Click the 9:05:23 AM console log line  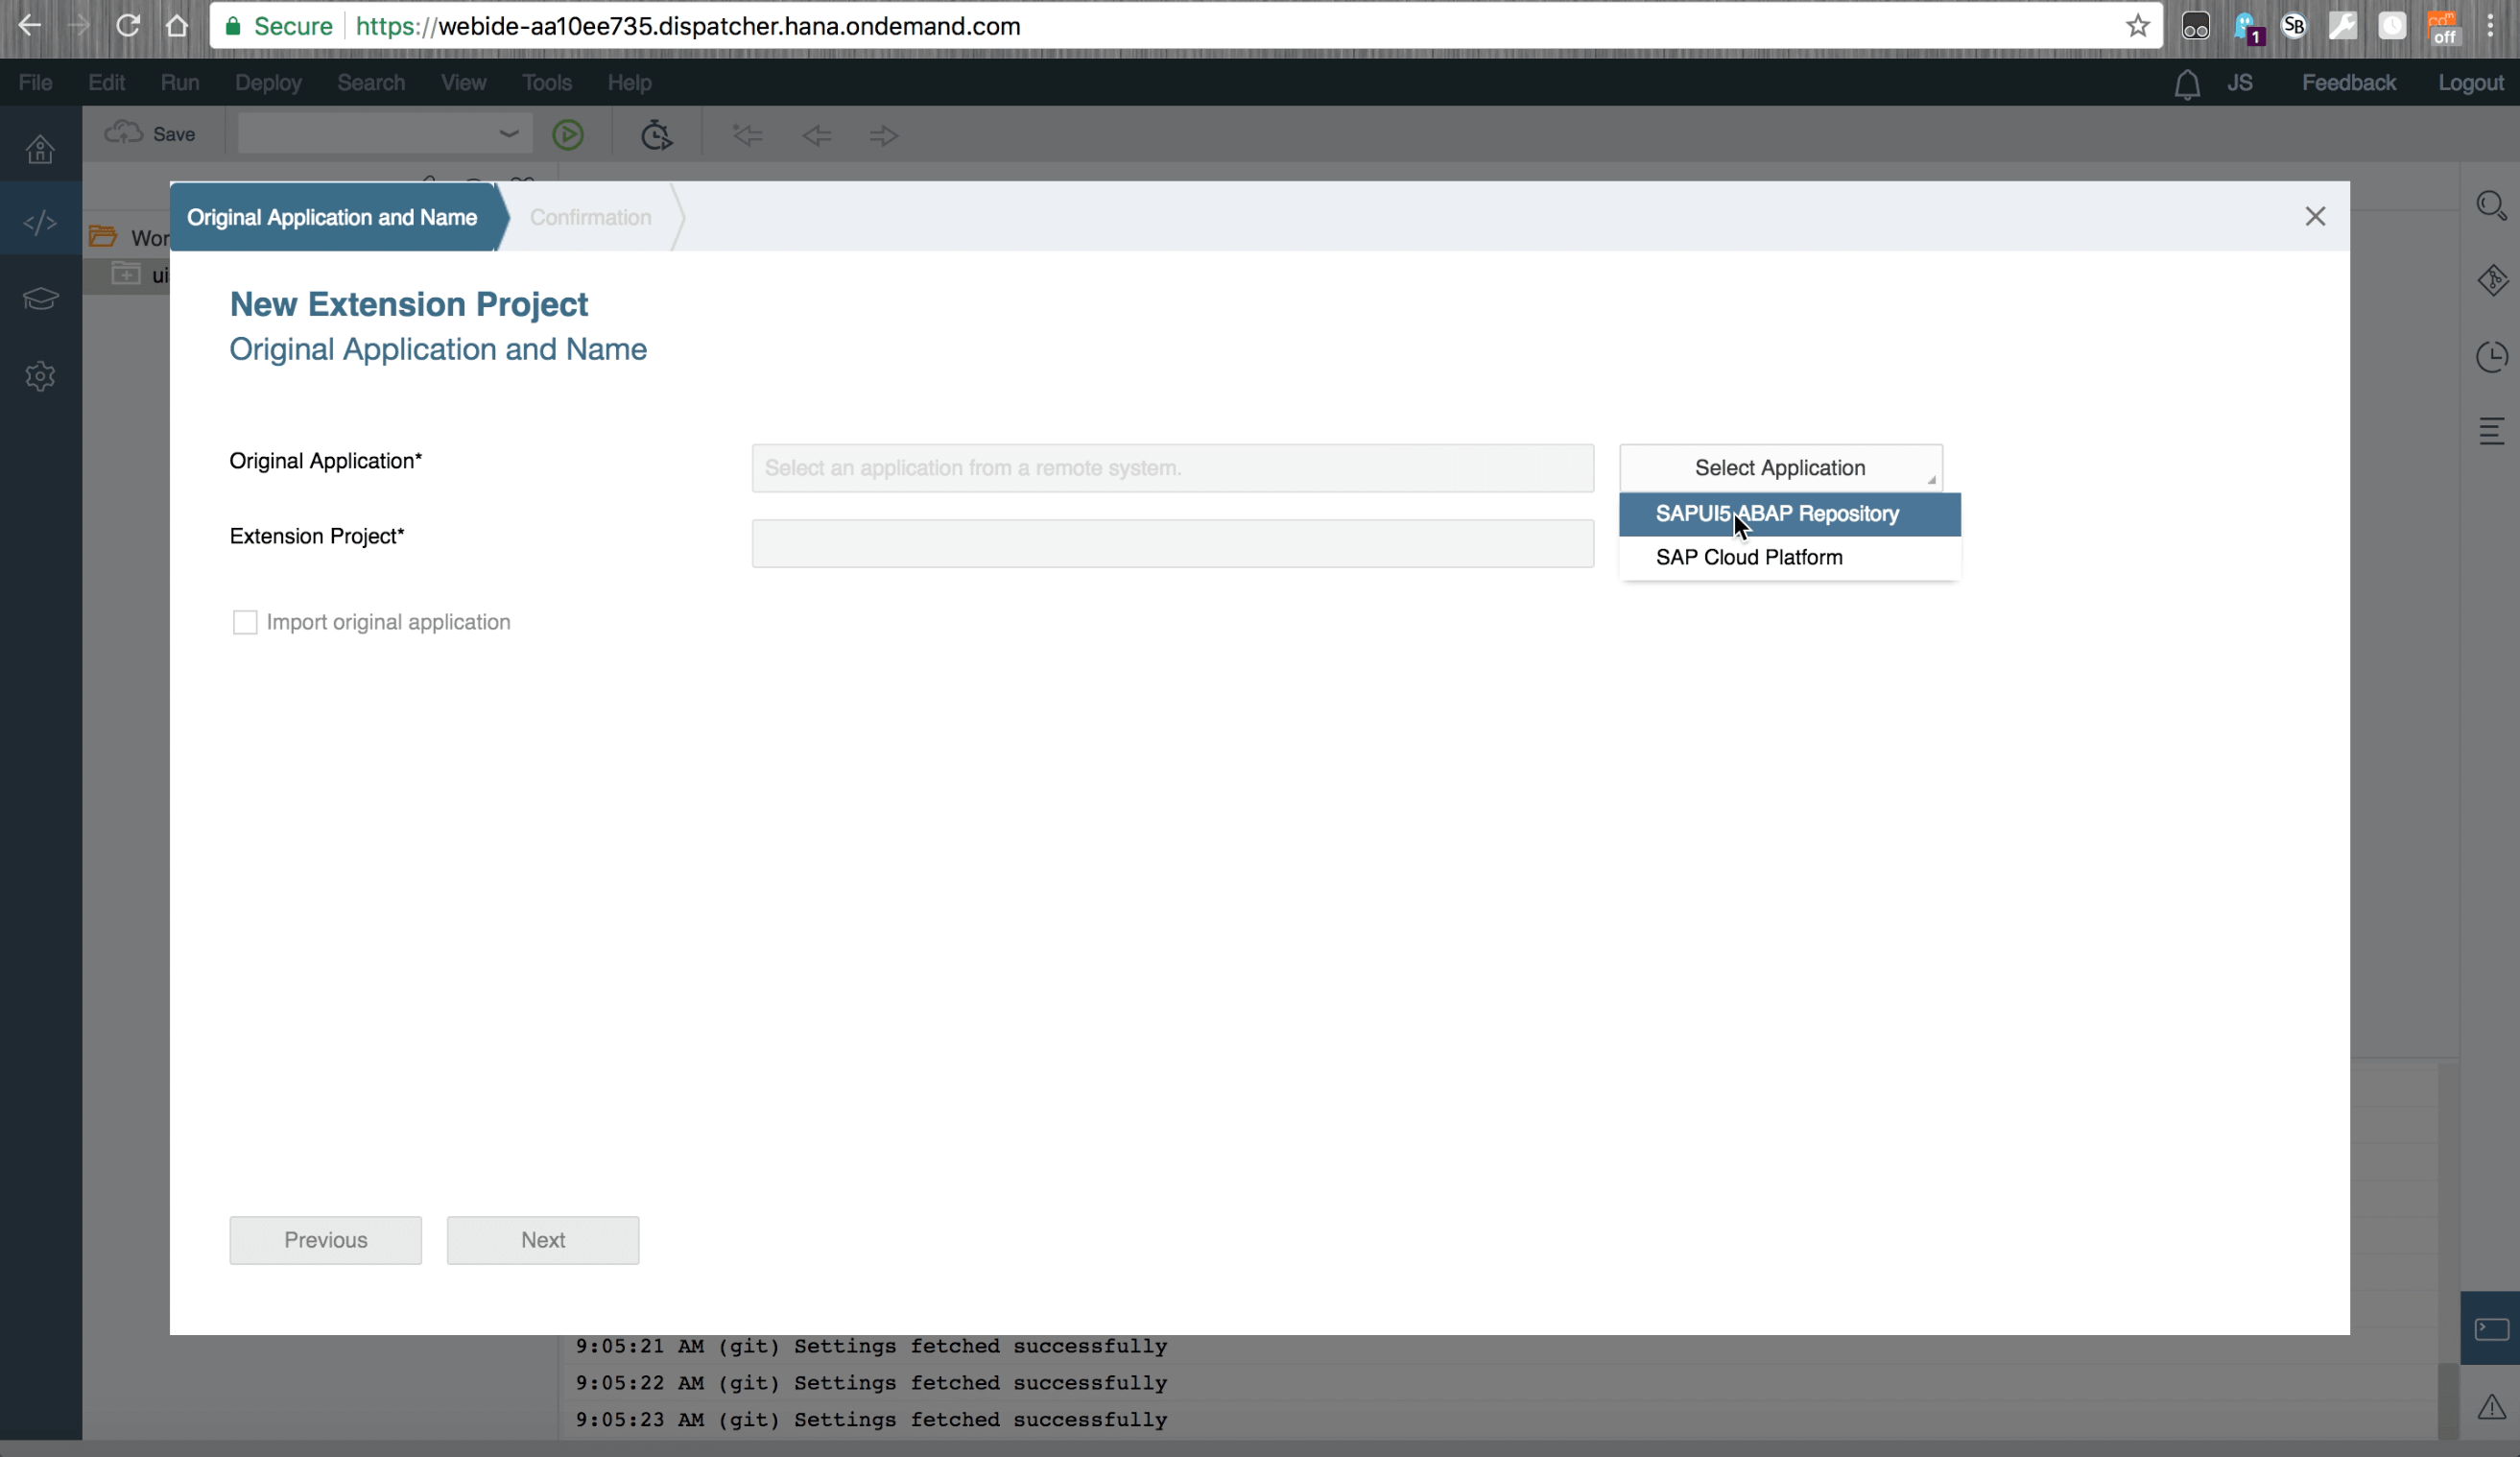tap(870, 1420)
